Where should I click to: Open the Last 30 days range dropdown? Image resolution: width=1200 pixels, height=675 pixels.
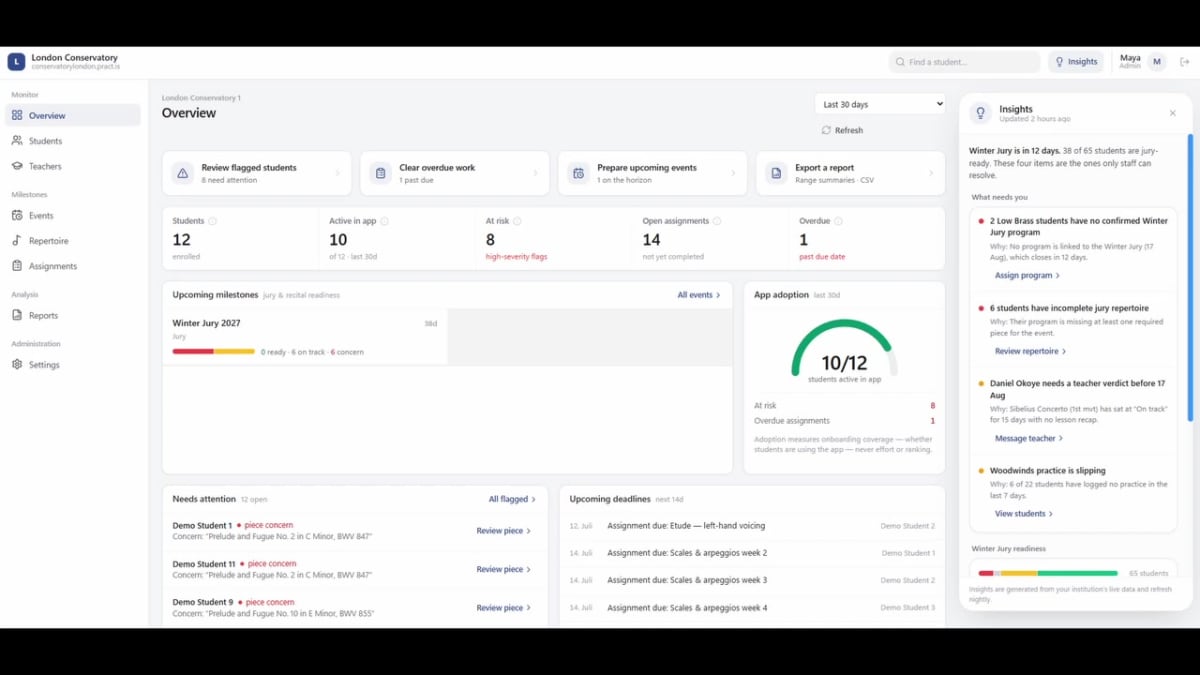[x=880, y=104]
